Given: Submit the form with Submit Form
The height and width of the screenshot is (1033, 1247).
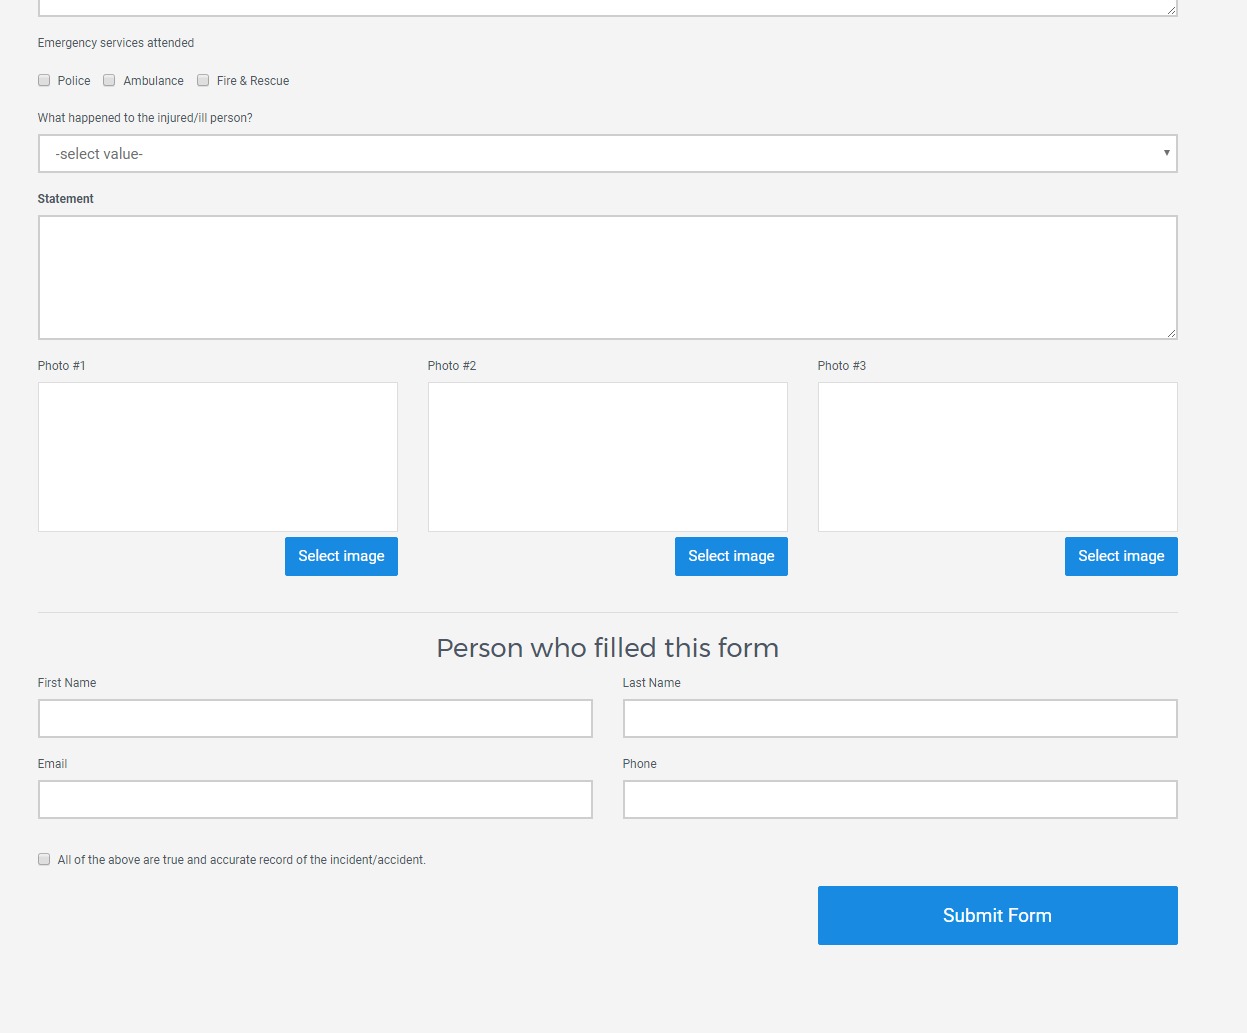Looking at the screenshot, I should click(997, 916).
